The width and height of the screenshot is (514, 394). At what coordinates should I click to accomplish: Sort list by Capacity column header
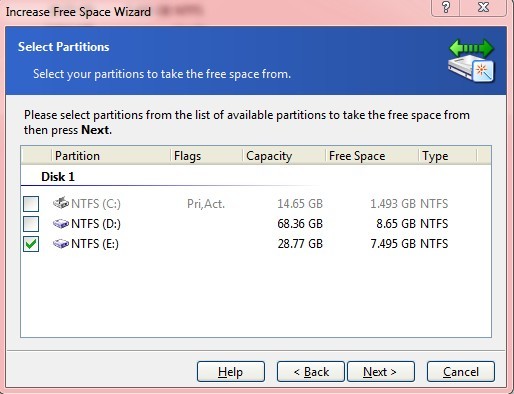[284, 156]
